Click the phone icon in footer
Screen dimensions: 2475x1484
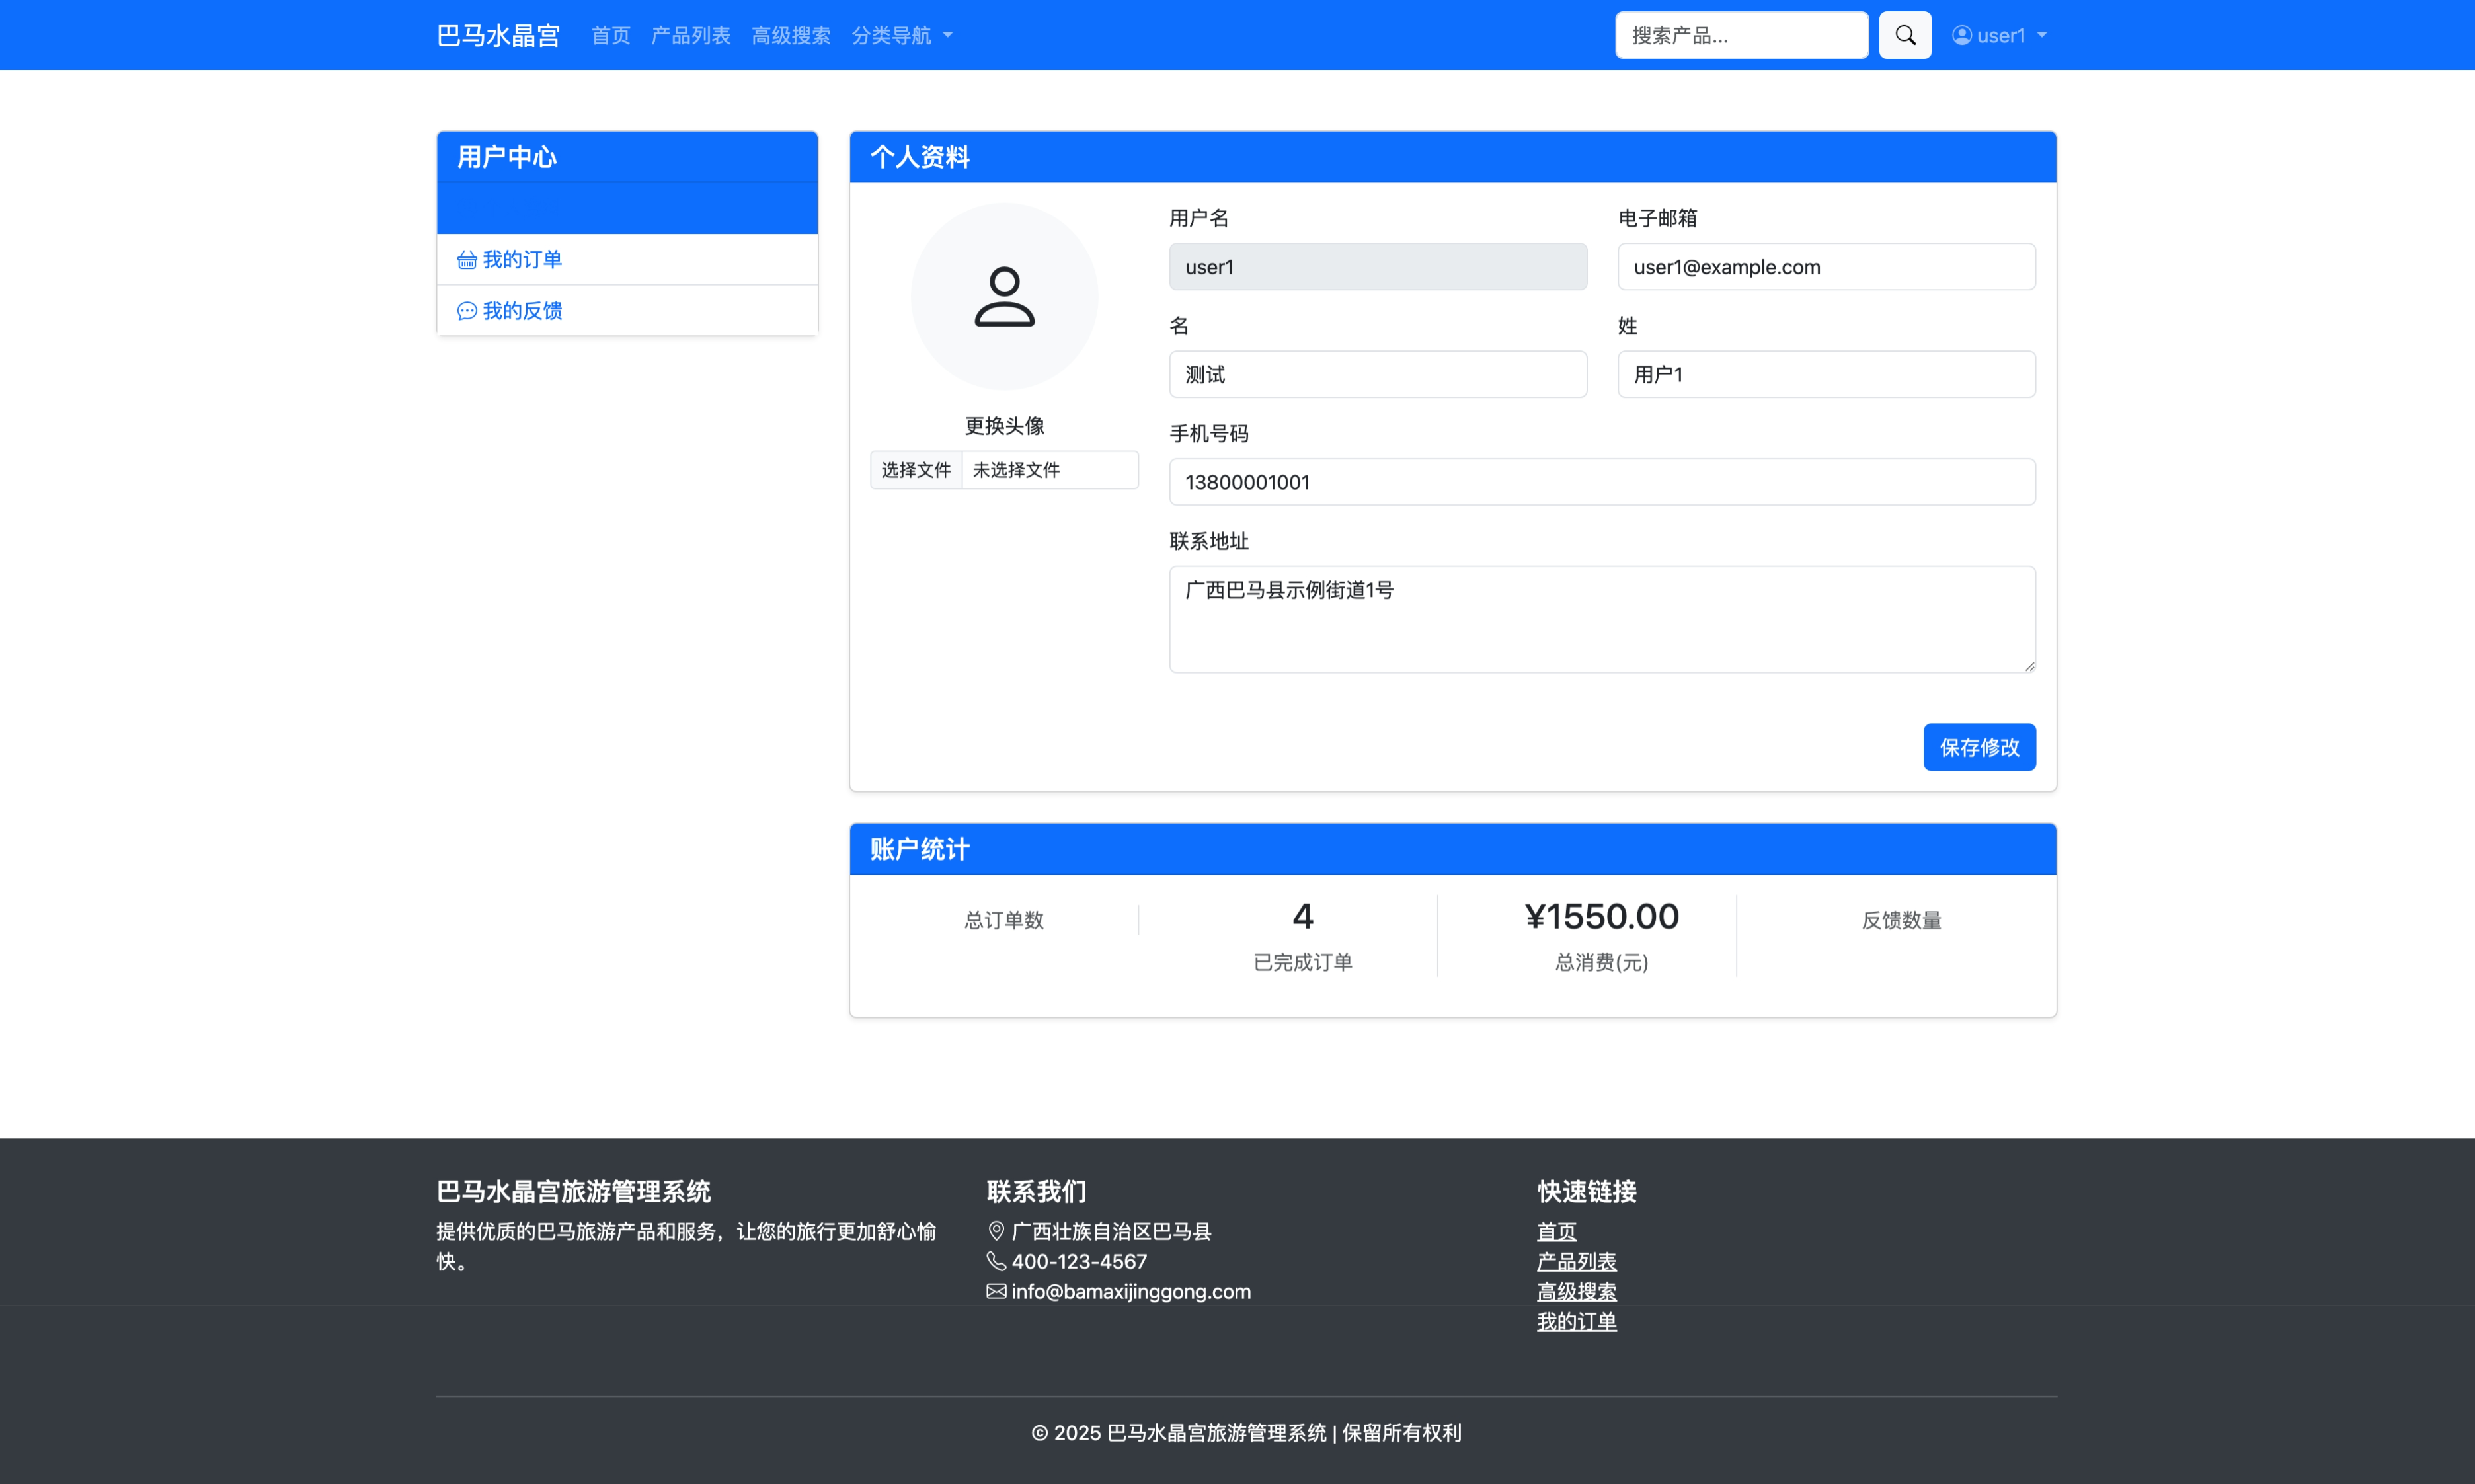click(x=995, y=1261)
